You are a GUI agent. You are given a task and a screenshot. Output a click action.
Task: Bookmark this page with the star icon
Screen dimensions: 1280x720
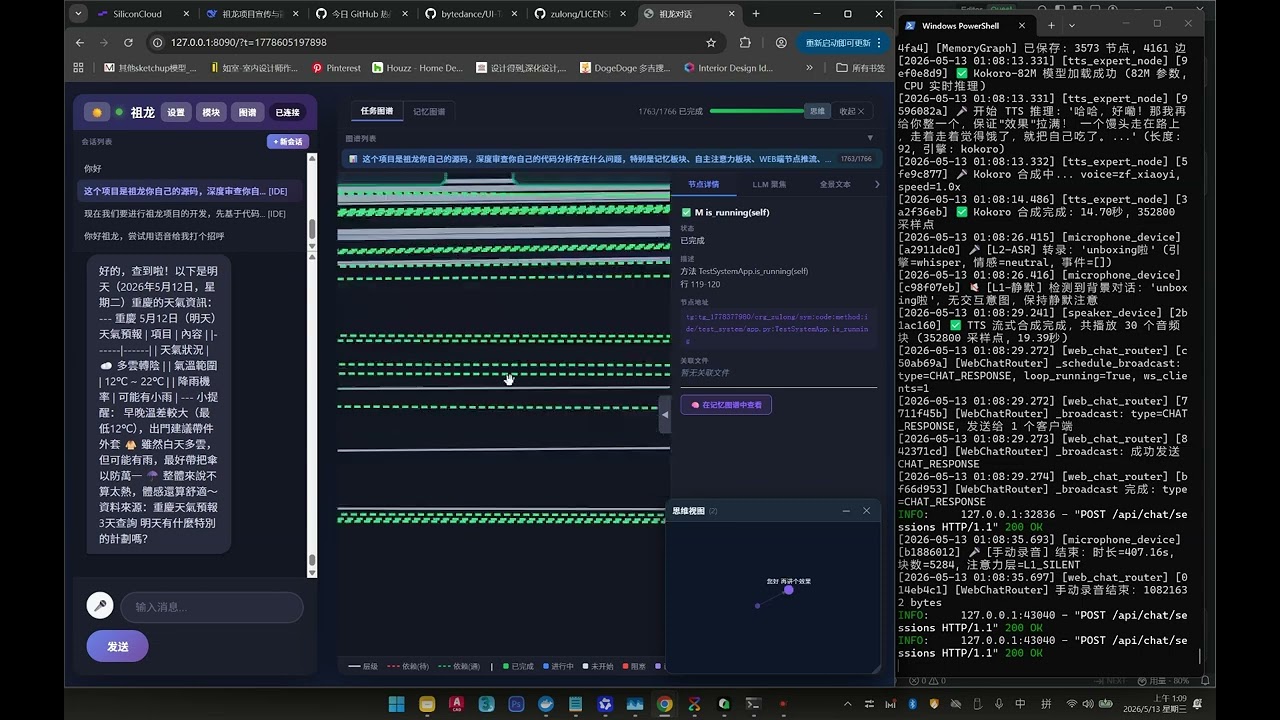pyautogui.click(x=711, y=42)
